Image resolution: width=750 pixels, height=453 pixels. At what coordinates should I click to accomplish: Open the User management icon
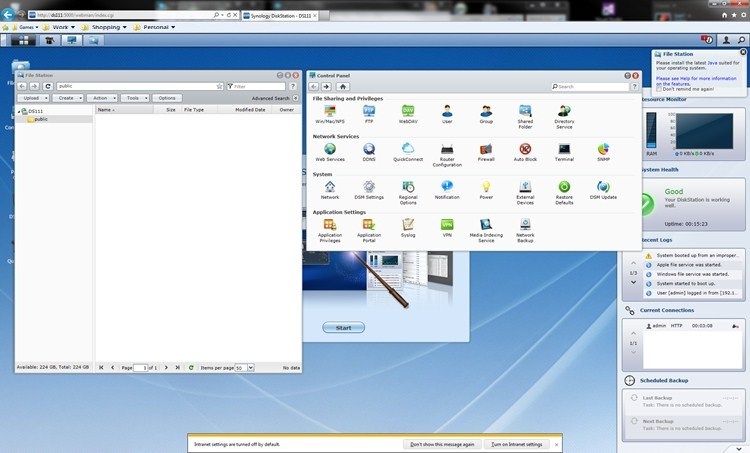447,114
